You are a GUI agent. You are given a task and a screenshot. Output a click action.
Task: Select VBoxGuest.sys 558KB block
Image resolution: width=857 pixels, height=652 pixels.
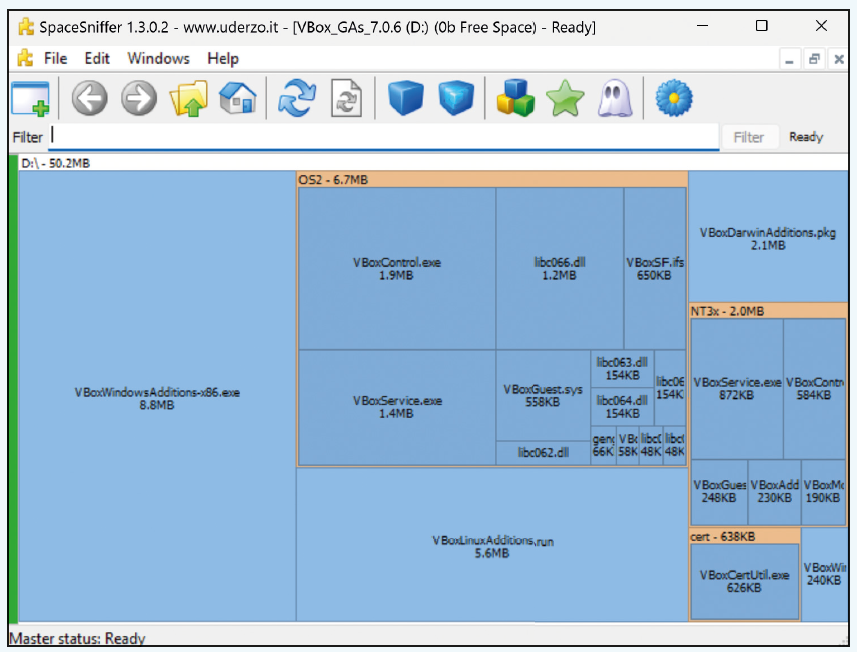tap(543, 395)
